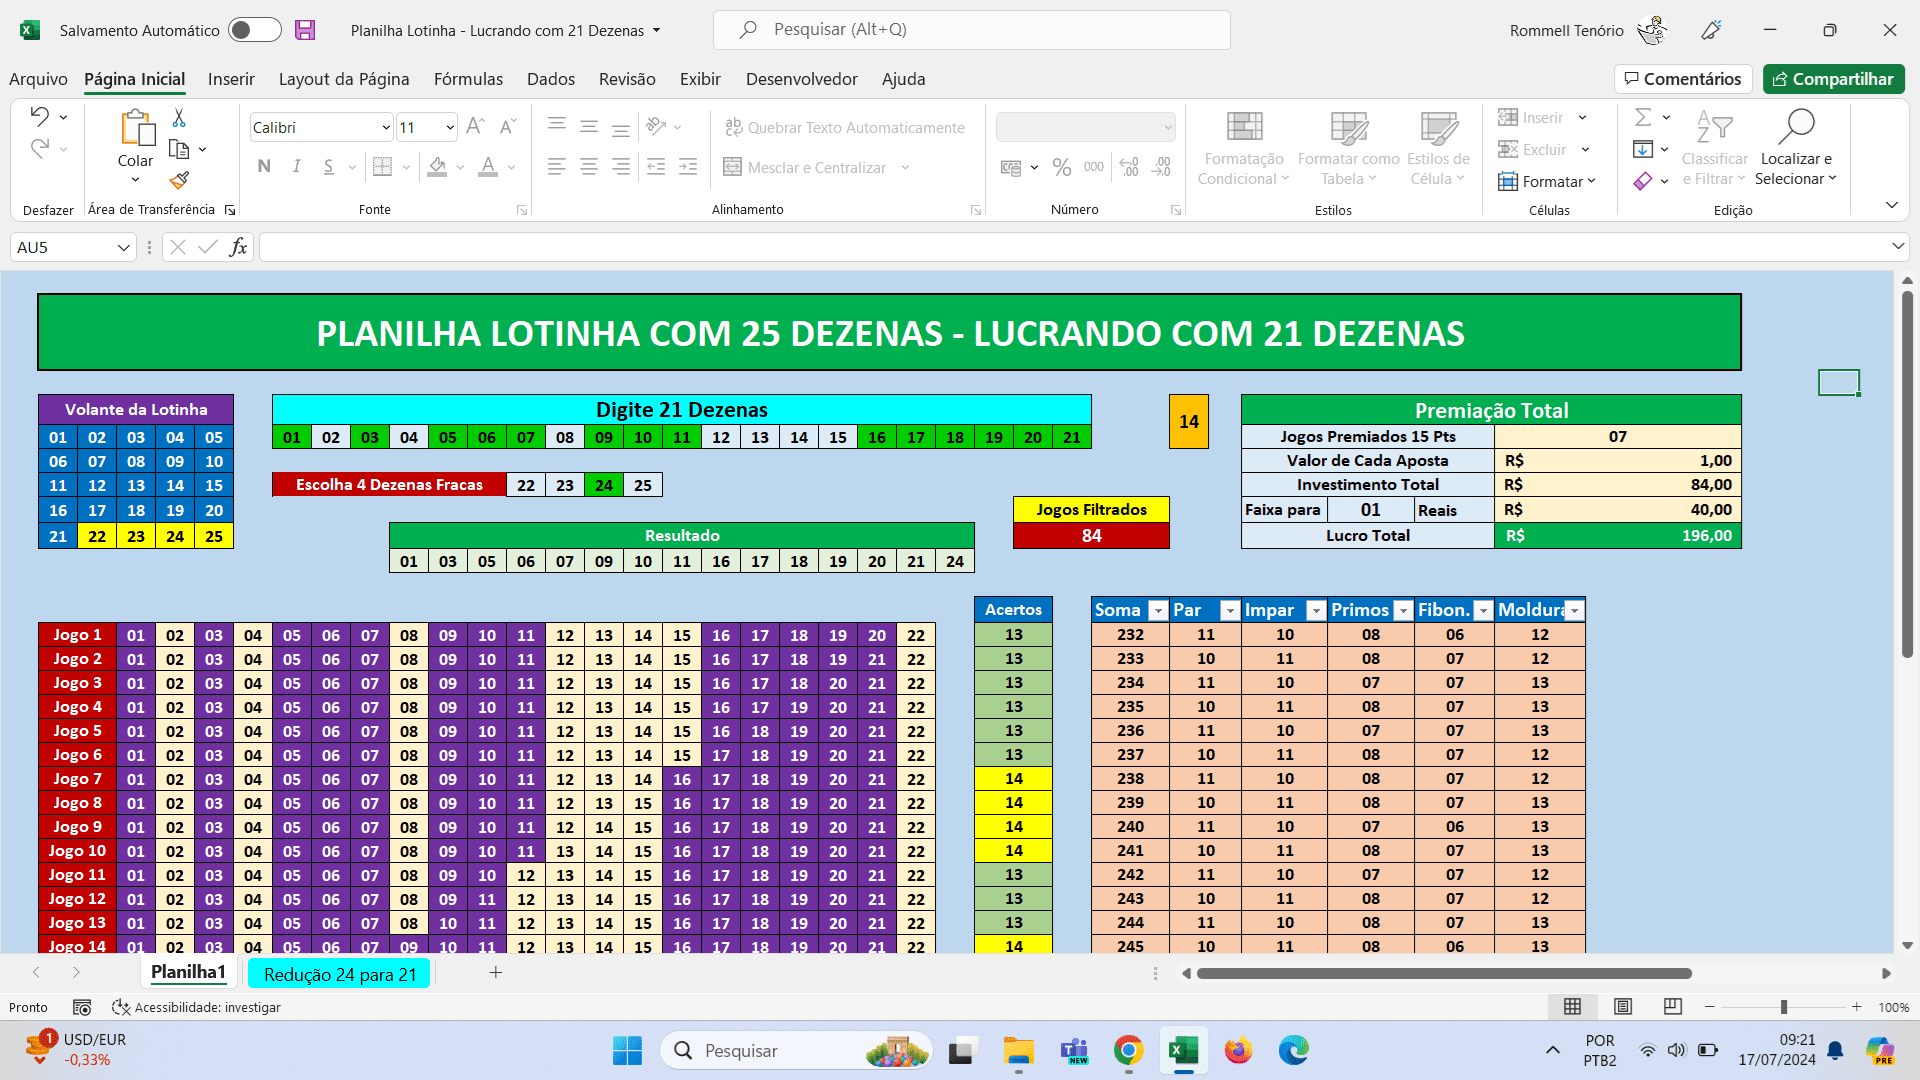Open the Fórmulas ribbon tab
The height and width of the screenshot is (1080, 1920).
(x=468, y=79)
